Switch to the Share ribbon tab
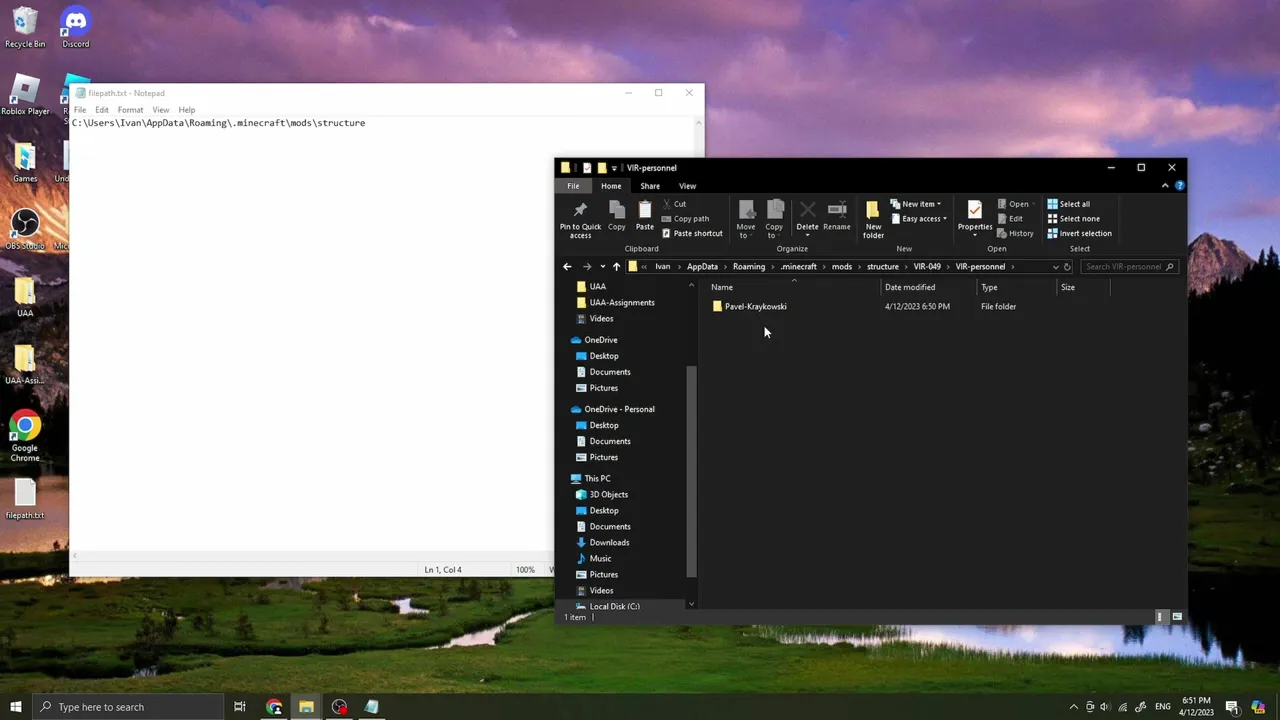This screenshot has height=720, width=1280. click(x=650, y=186)
